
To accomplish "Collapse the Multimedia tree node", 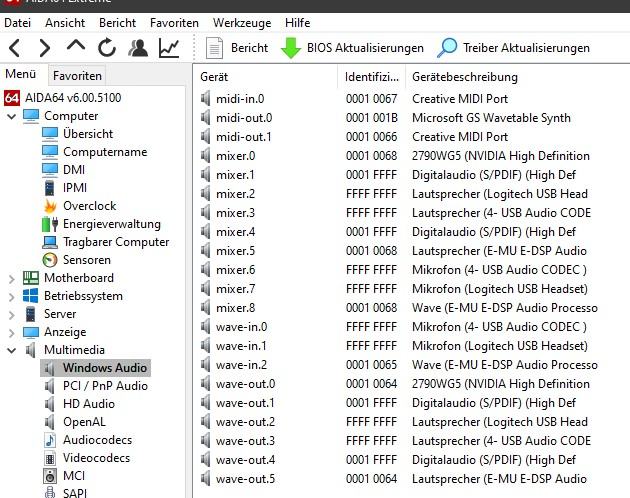I will [12, 350].
